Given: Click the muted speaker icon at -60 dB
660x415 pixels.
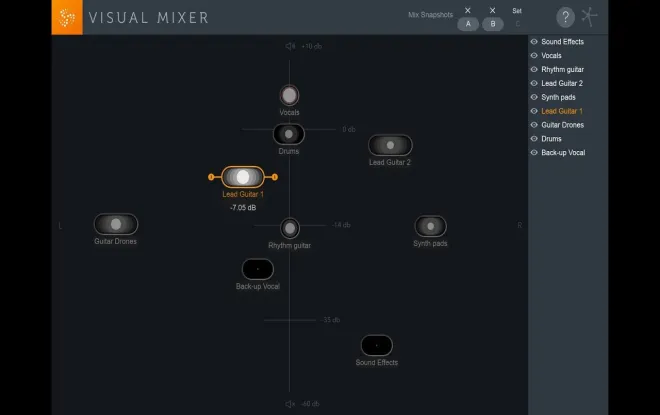Looking at the screenshot, I should pos(290,404).
